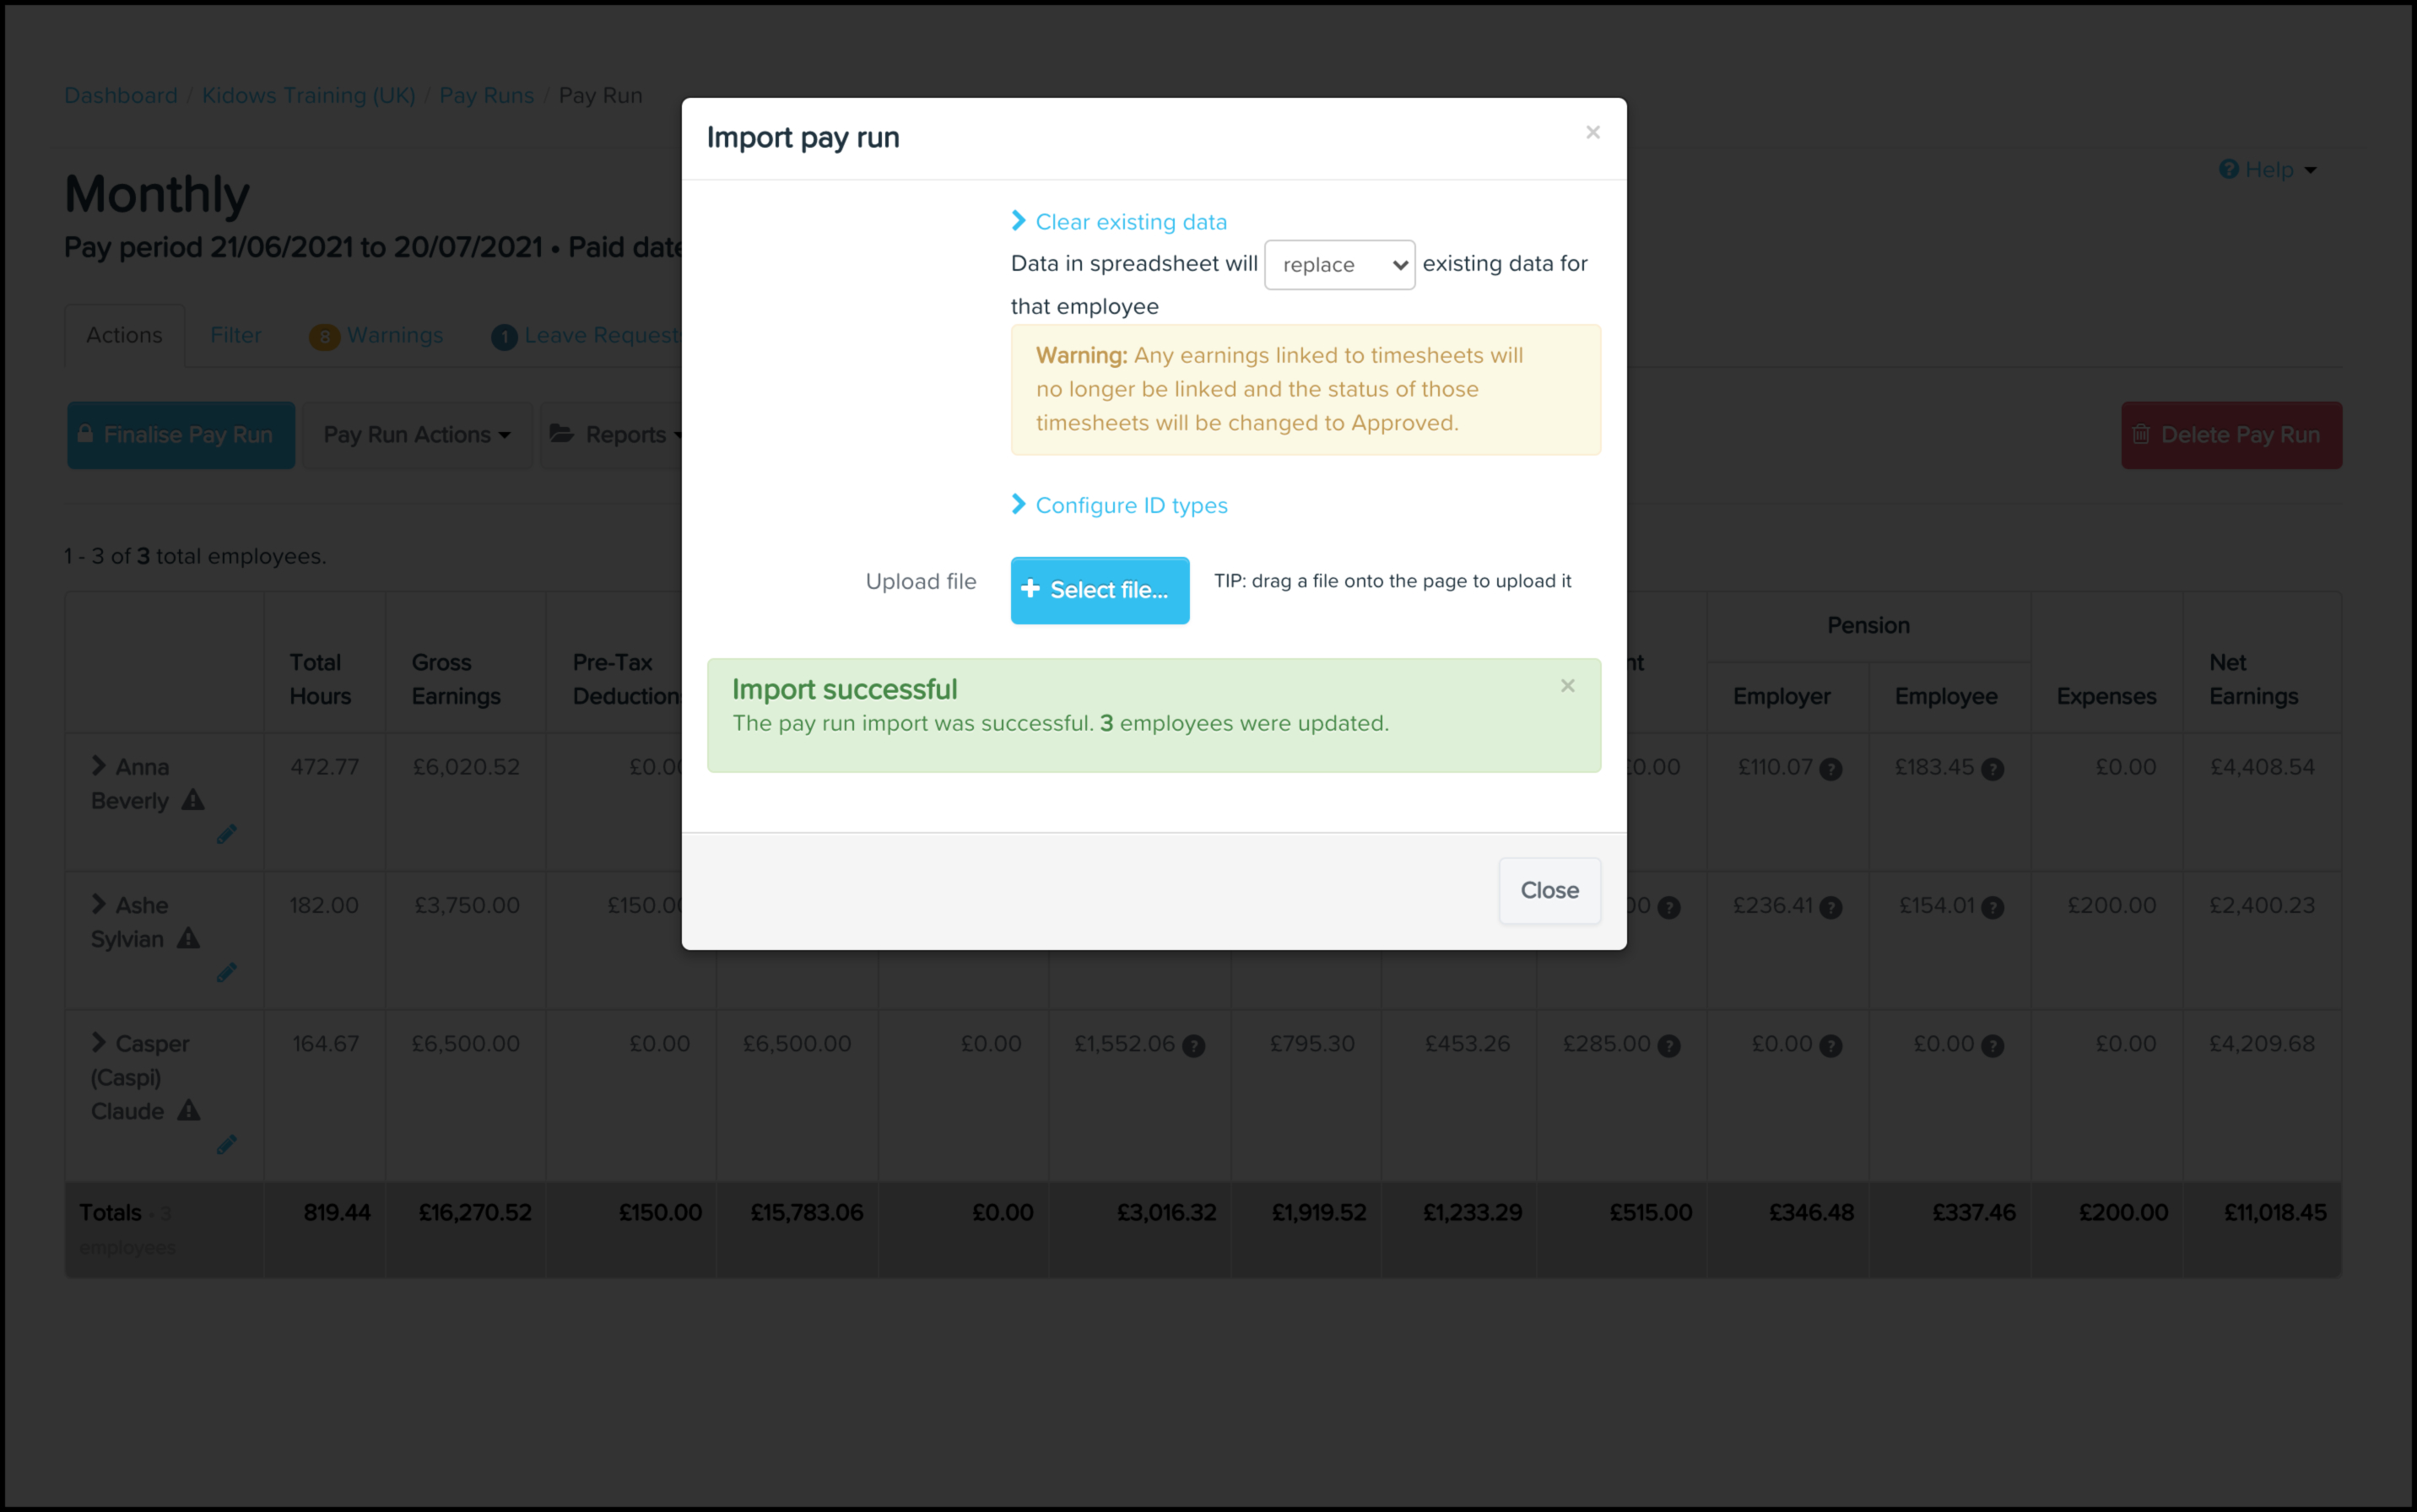The image size is (2417, 1512).
Task: Click the Select file upload button
Action: point(1099,590)
